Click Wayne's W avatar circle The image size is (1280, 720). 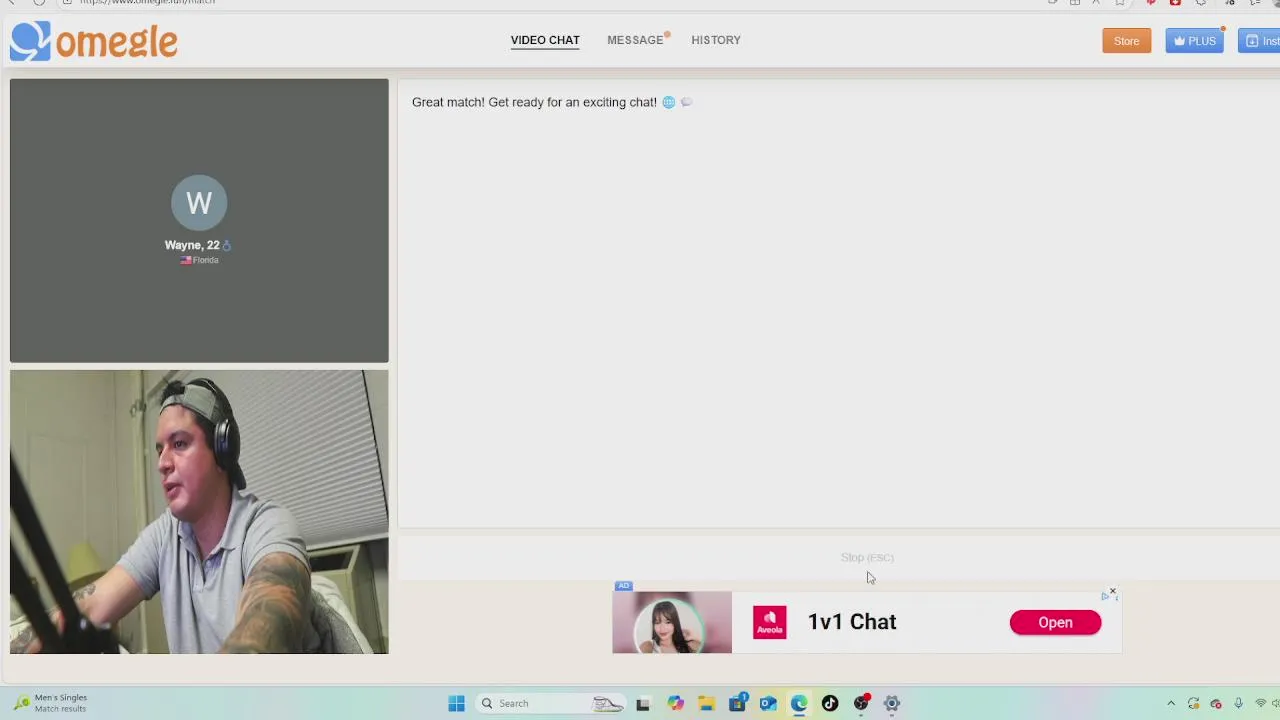tap(199, 203)
